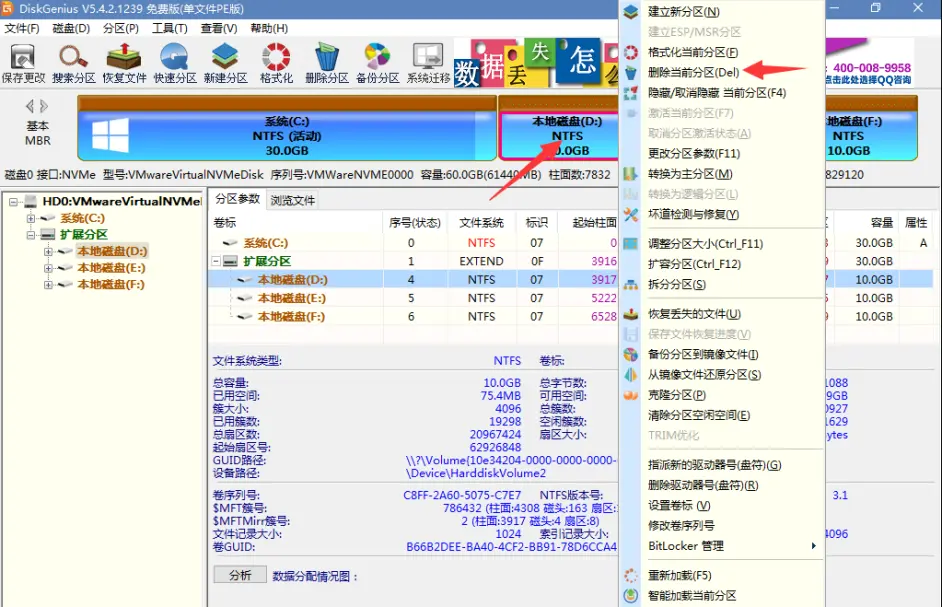Open the 文件(F) menu

[22, 28]
